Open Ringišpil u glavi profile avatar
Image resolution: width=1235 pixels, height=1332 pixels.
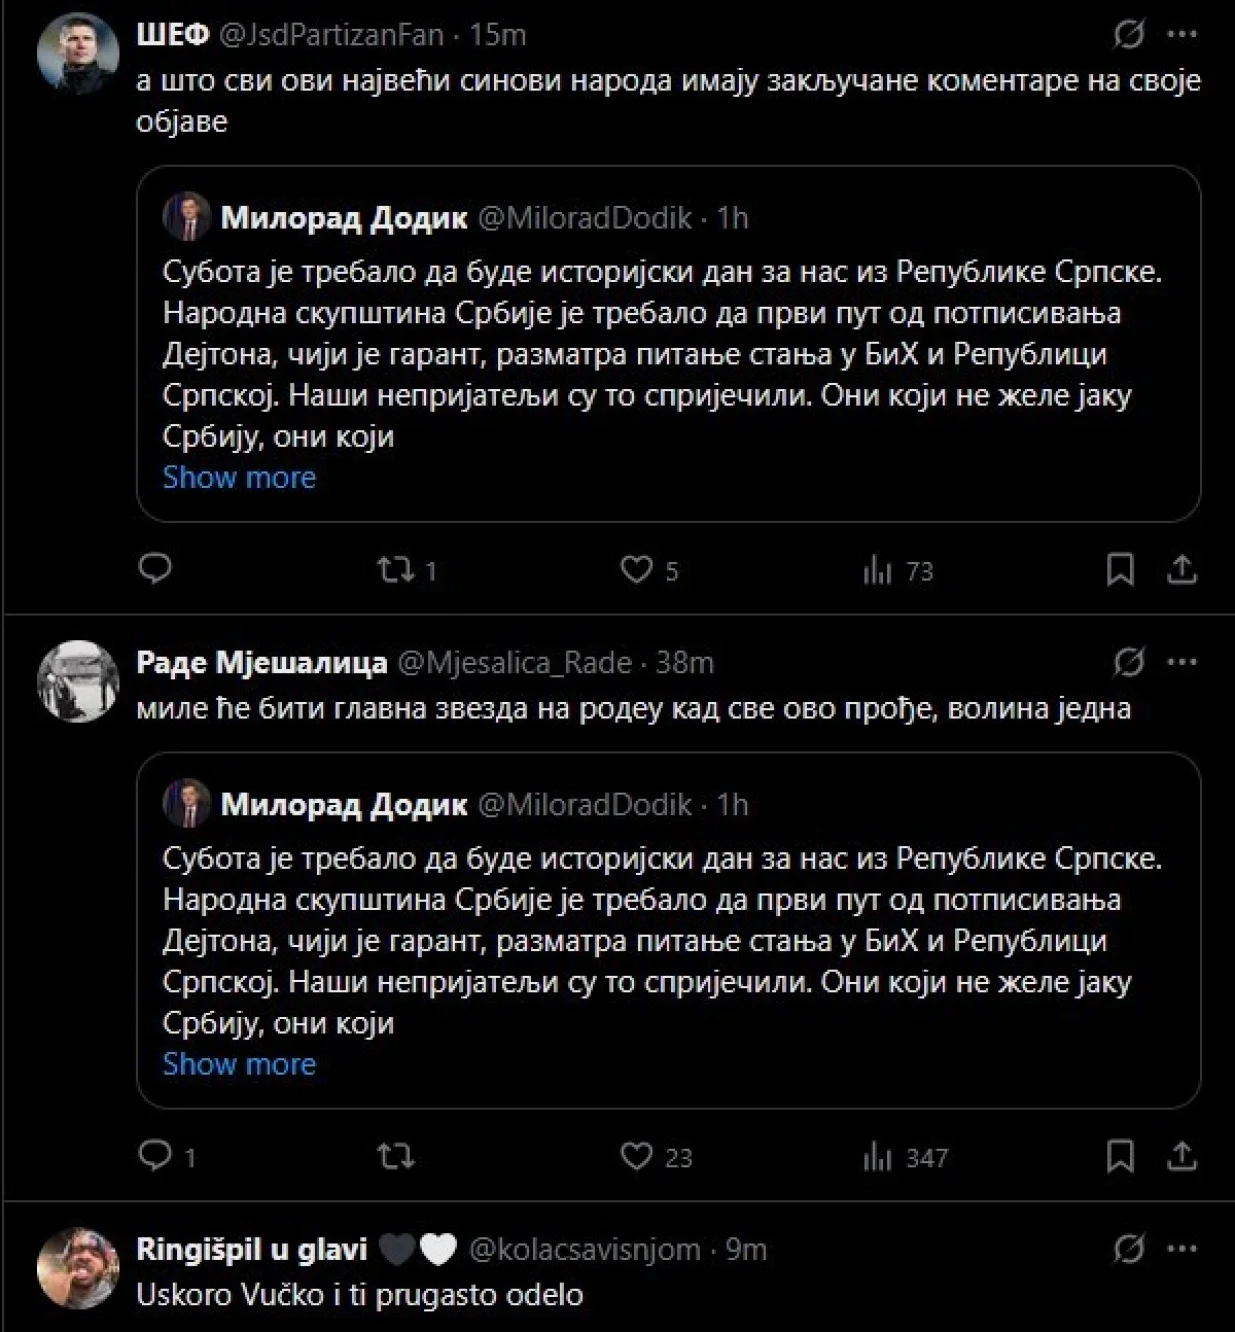[78, 1268]
